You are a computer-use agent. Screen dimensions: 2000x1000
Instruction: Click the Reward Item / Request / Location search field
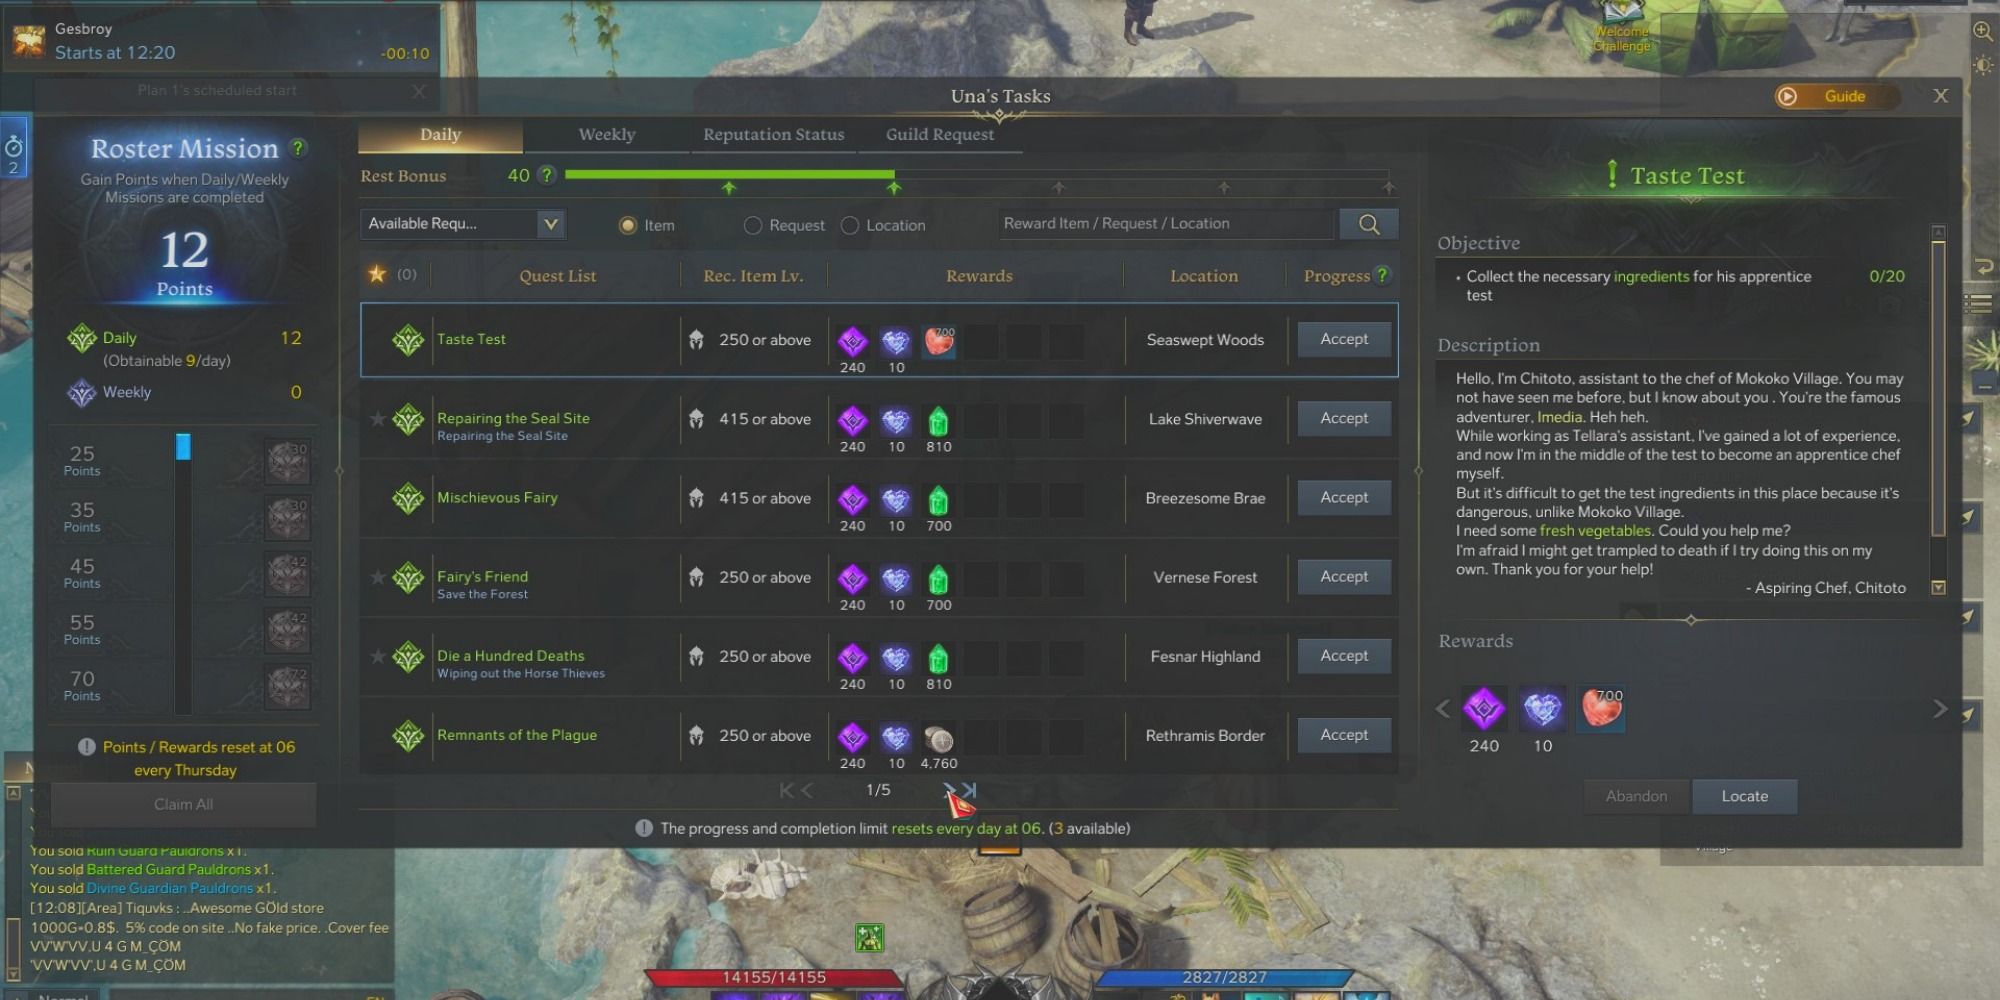(1166, 224)
